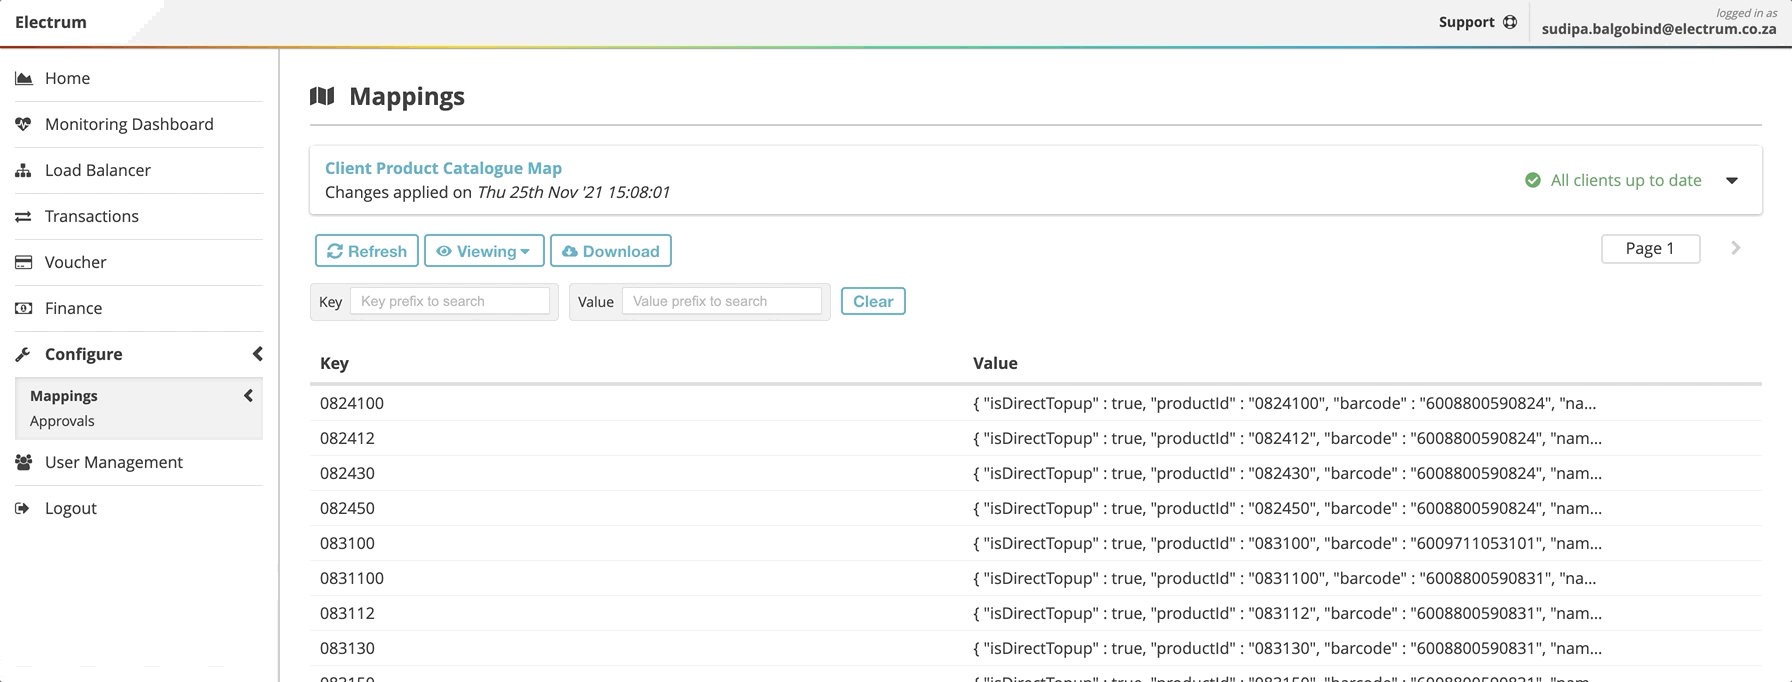
Task: Click the Load Balancer sitemap icon
Action: click(24, 170)
